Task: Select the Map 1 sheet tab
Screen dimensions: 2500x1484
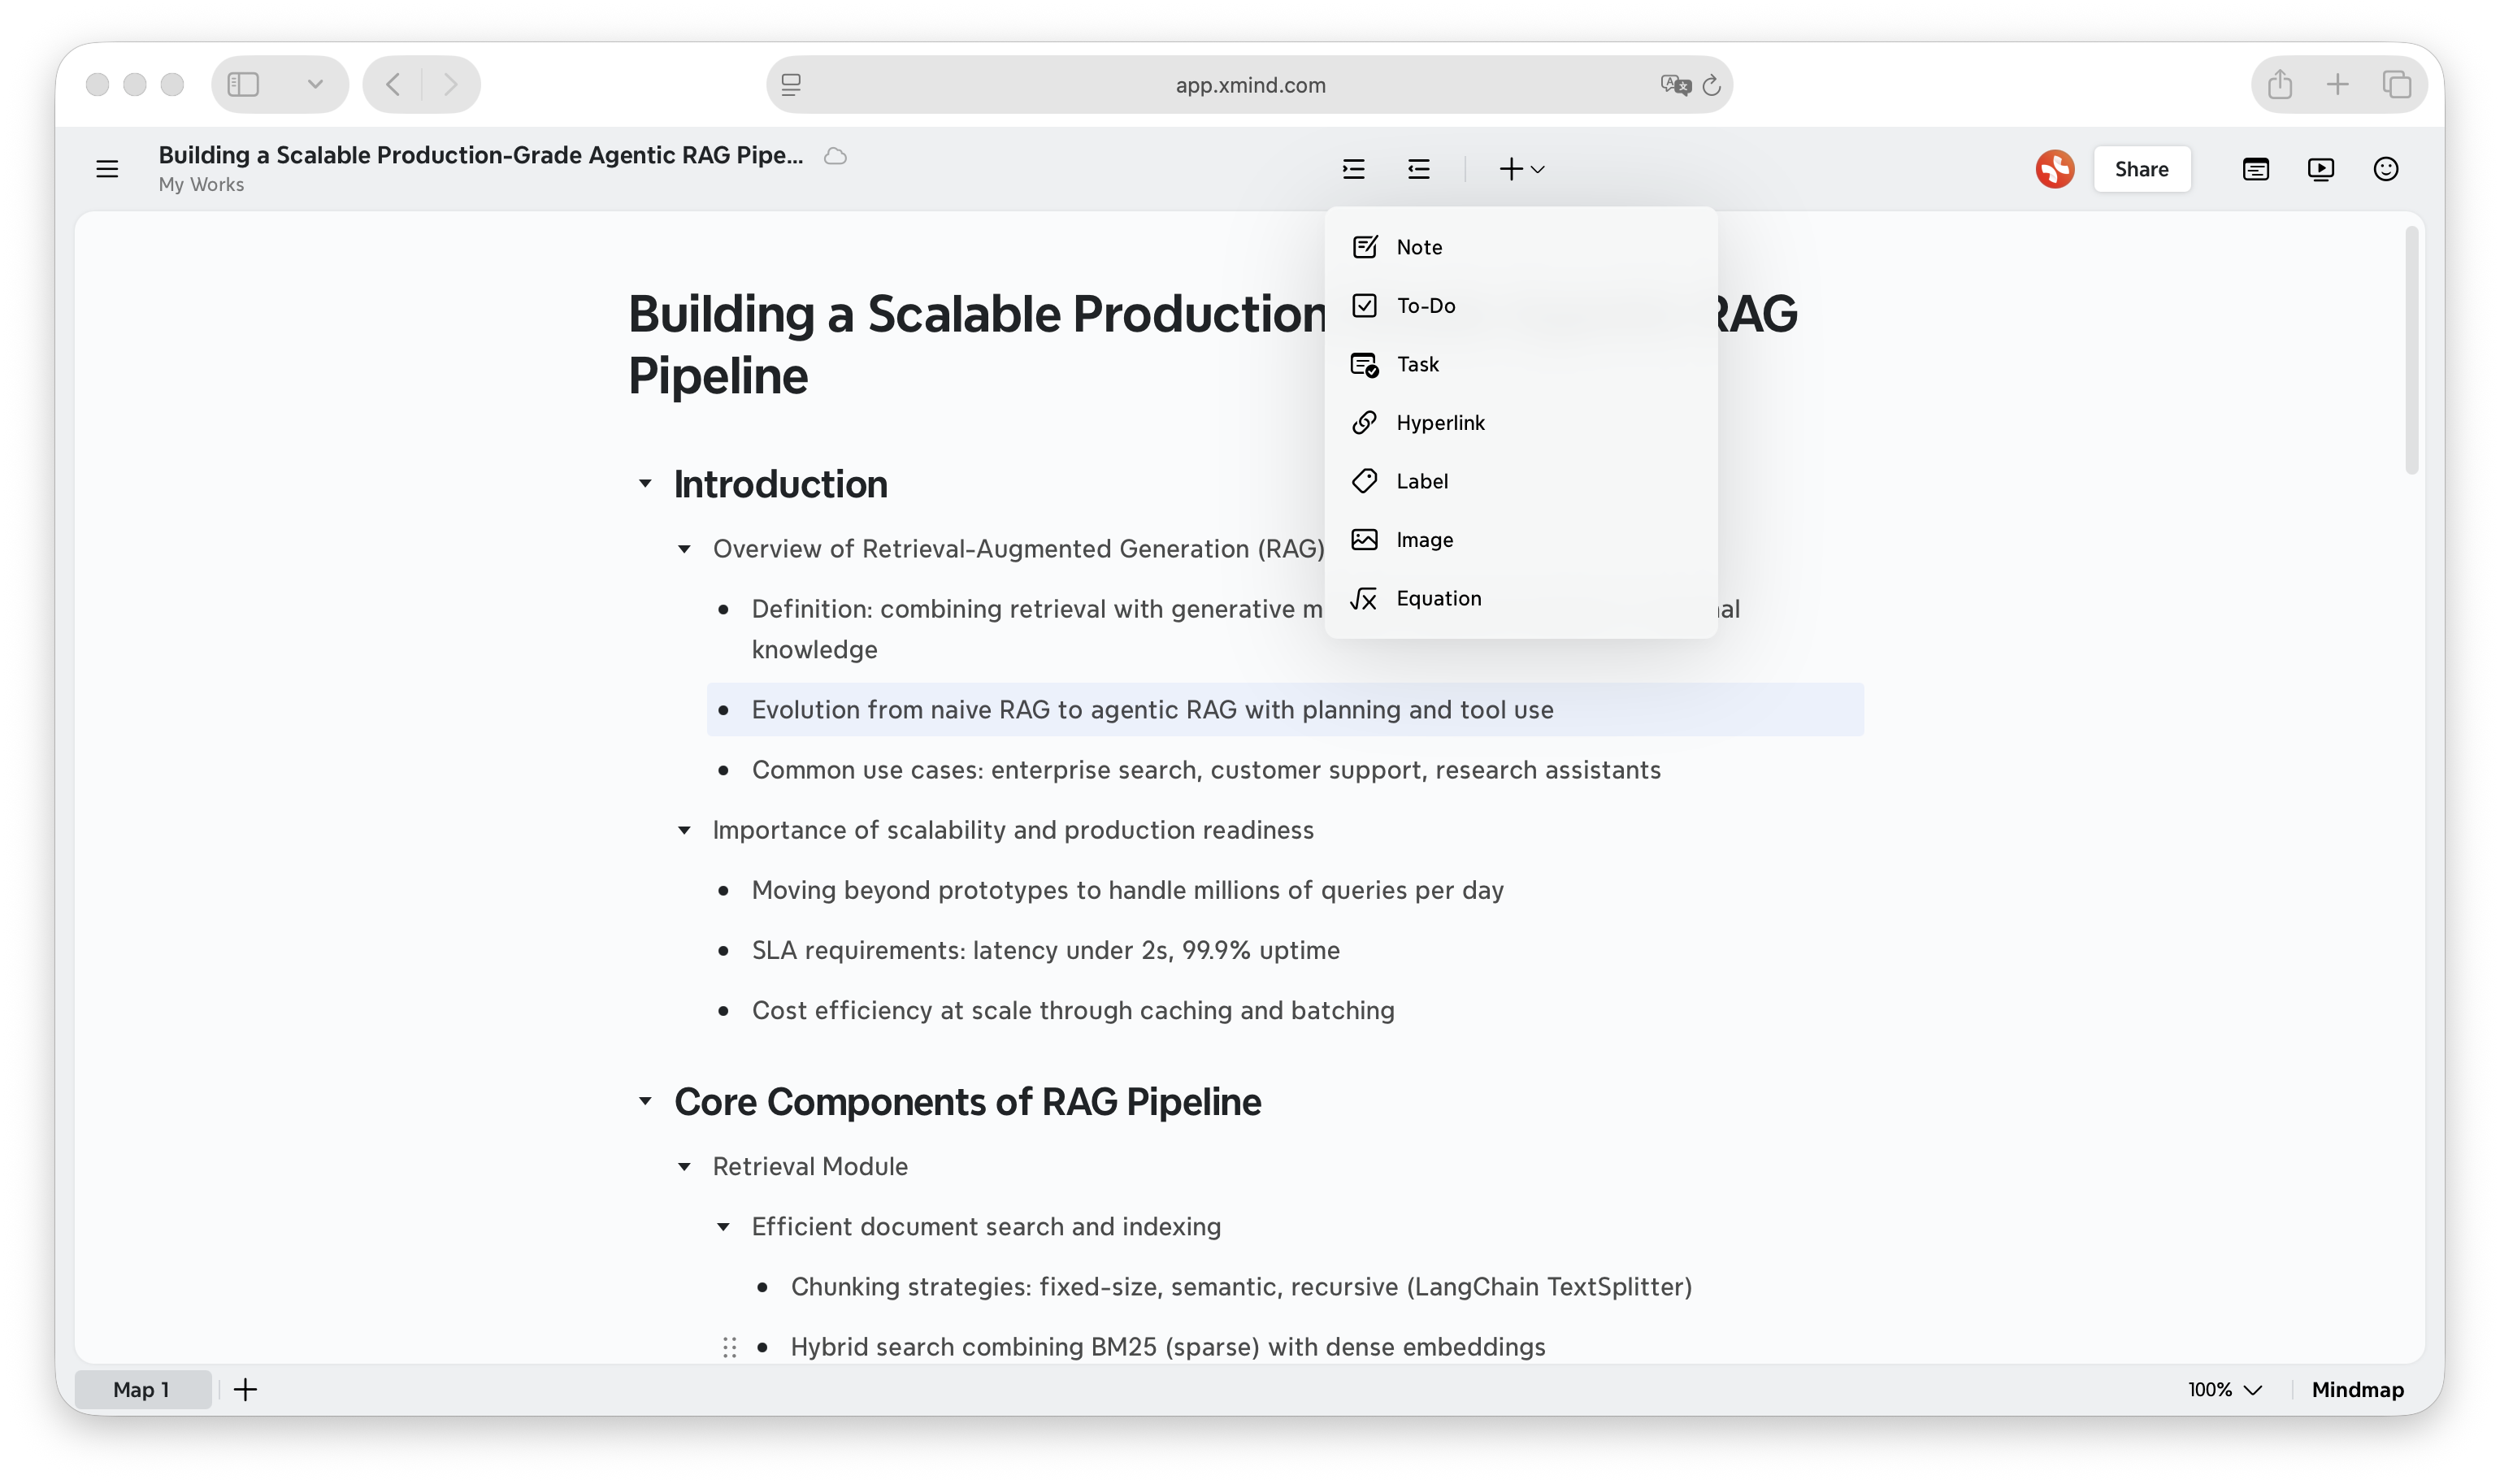Action: (x=142, y=1389)
